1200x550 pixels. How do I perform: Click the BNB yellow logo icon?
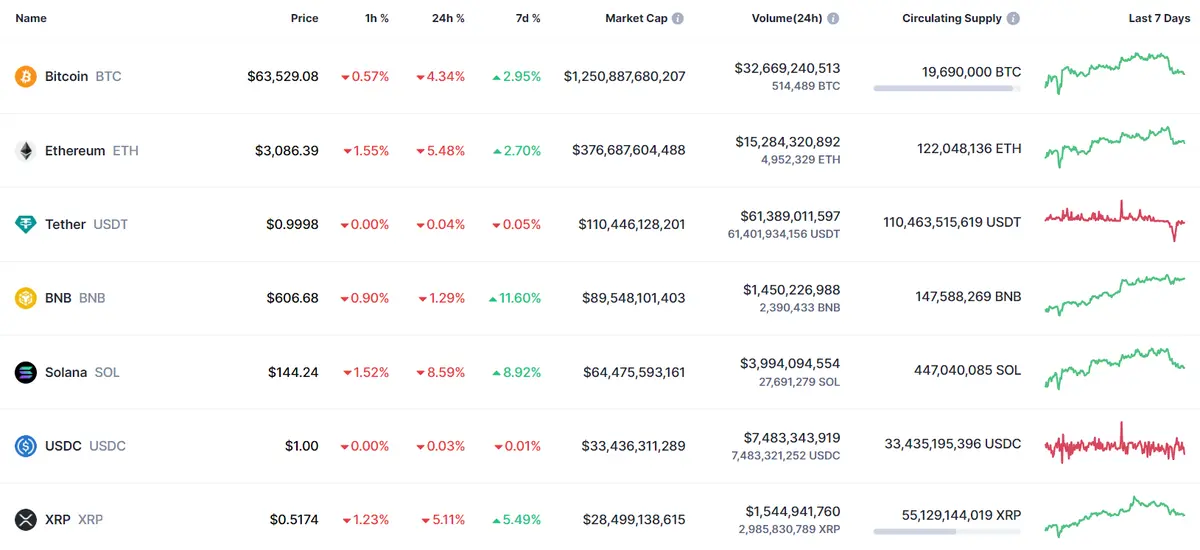pyautogui.click(x=26, y=298)
